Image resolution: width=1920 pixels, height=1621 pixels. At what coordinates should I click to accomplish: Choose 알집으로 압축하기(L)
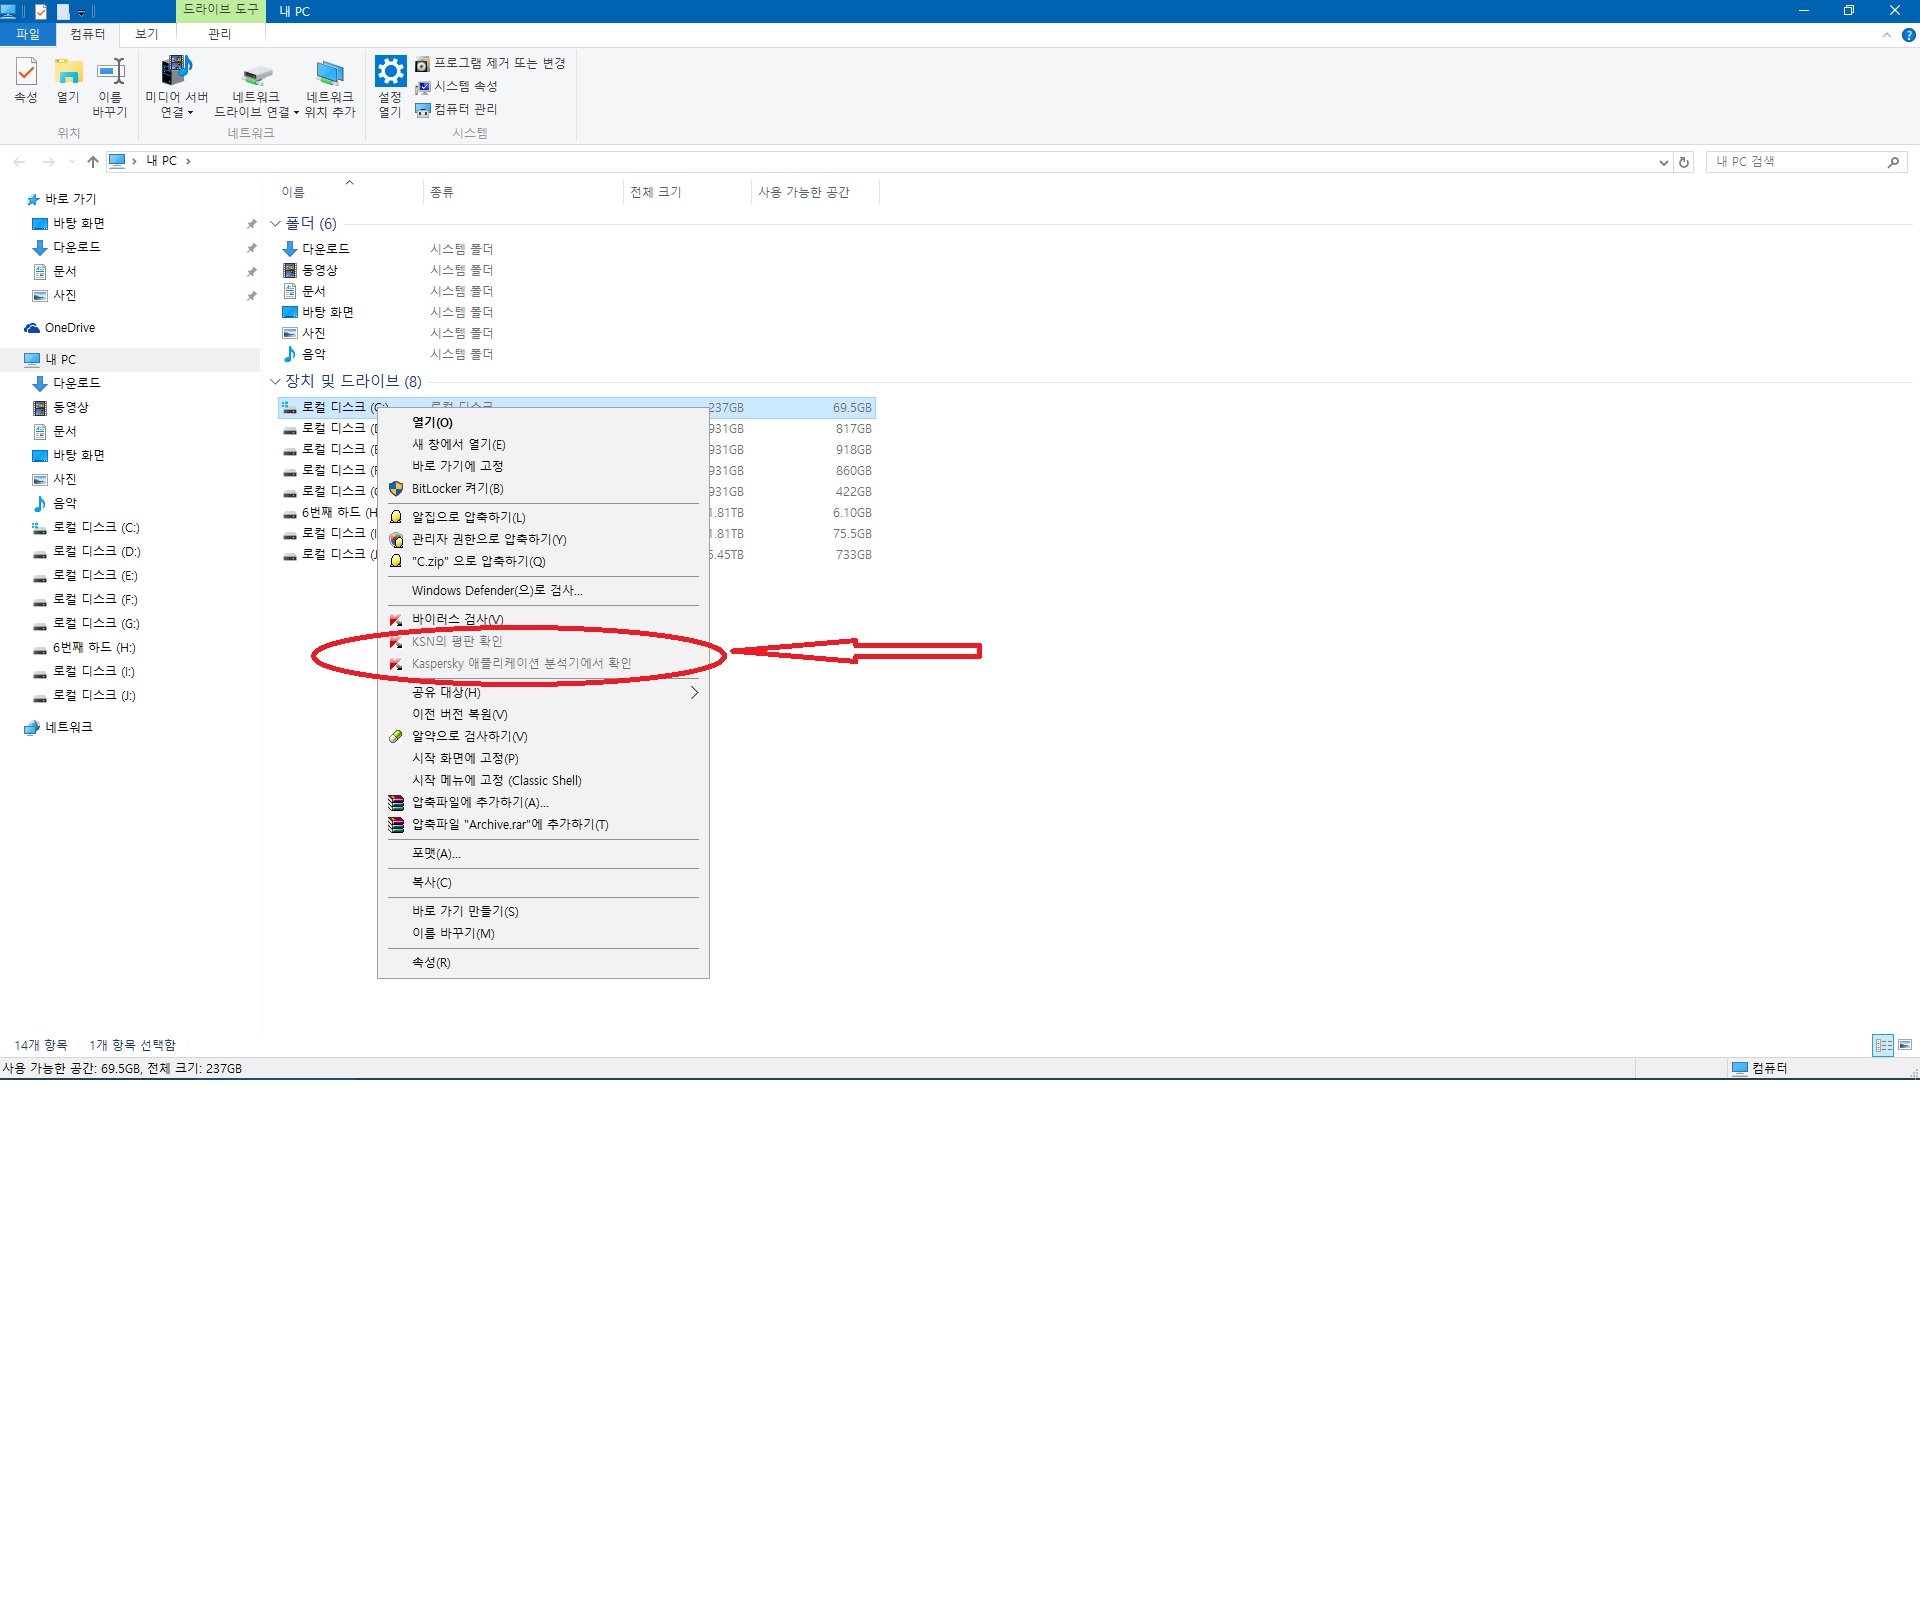tap(543, 518)
